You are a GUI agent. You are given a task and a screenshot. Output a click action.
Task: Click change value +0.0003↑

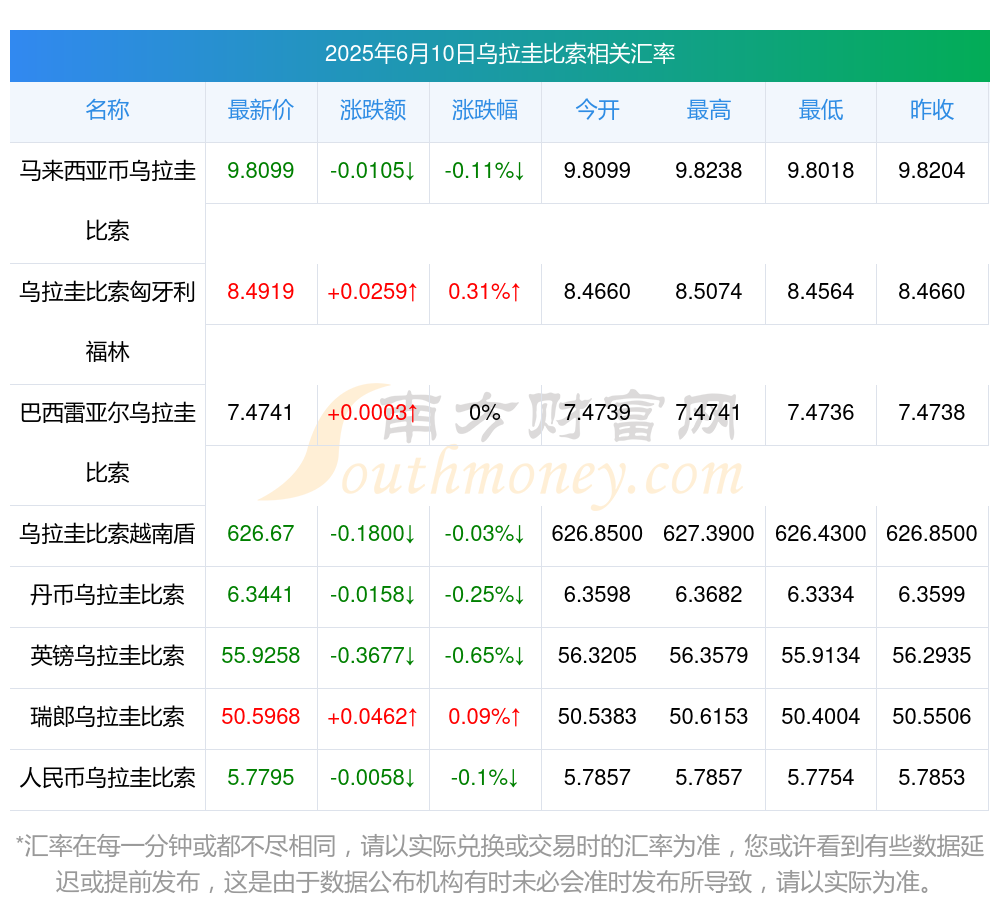coord(373,413)
